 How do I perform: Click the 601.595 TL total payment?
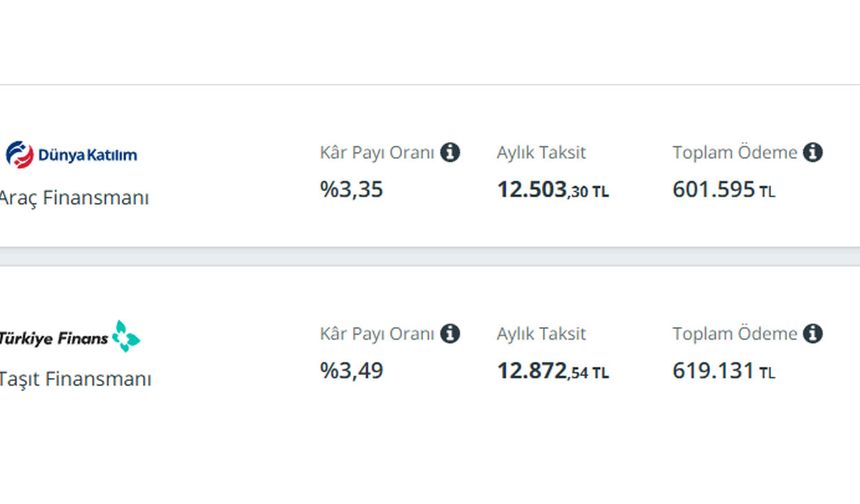pyautogui.click(x=724, y=190)
